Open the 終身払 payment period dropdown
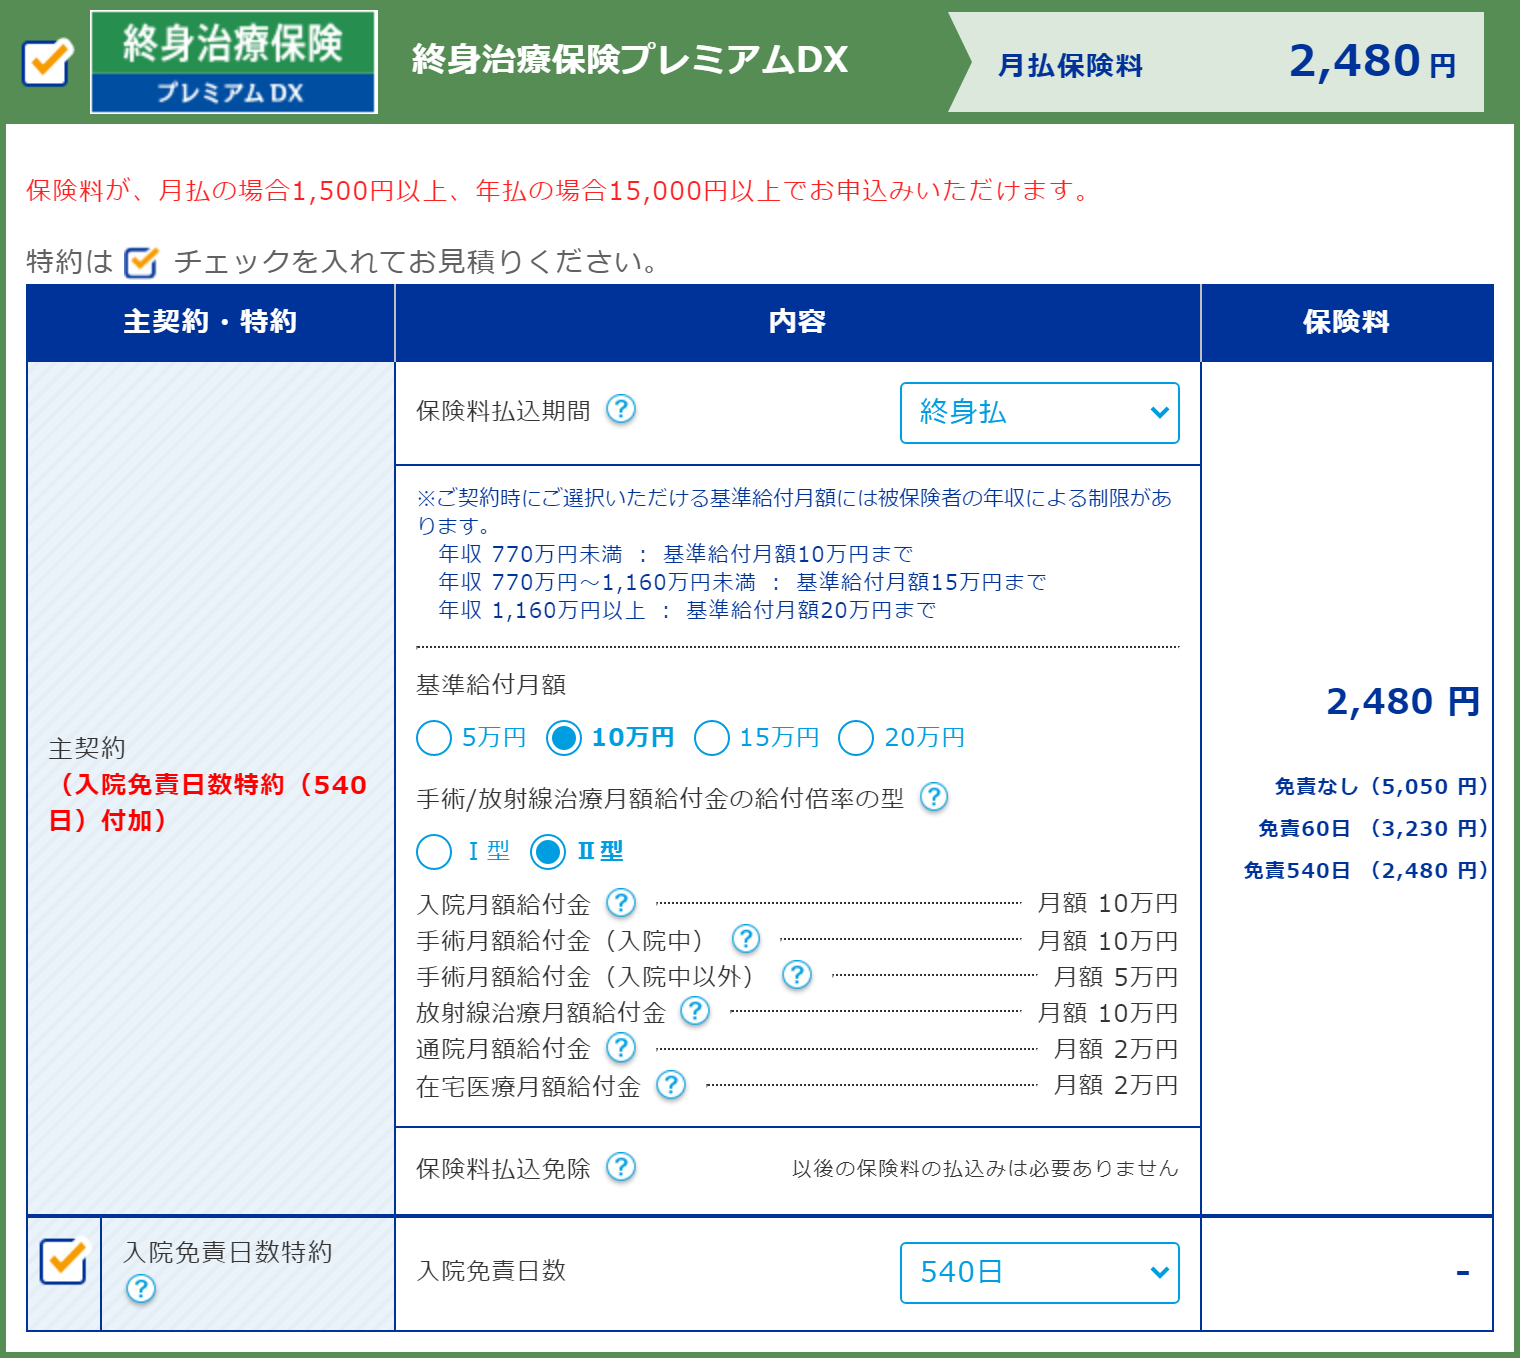The width and height of the screenshot is (1520, 1358). pyautogui.click(x=1040, y=413)
